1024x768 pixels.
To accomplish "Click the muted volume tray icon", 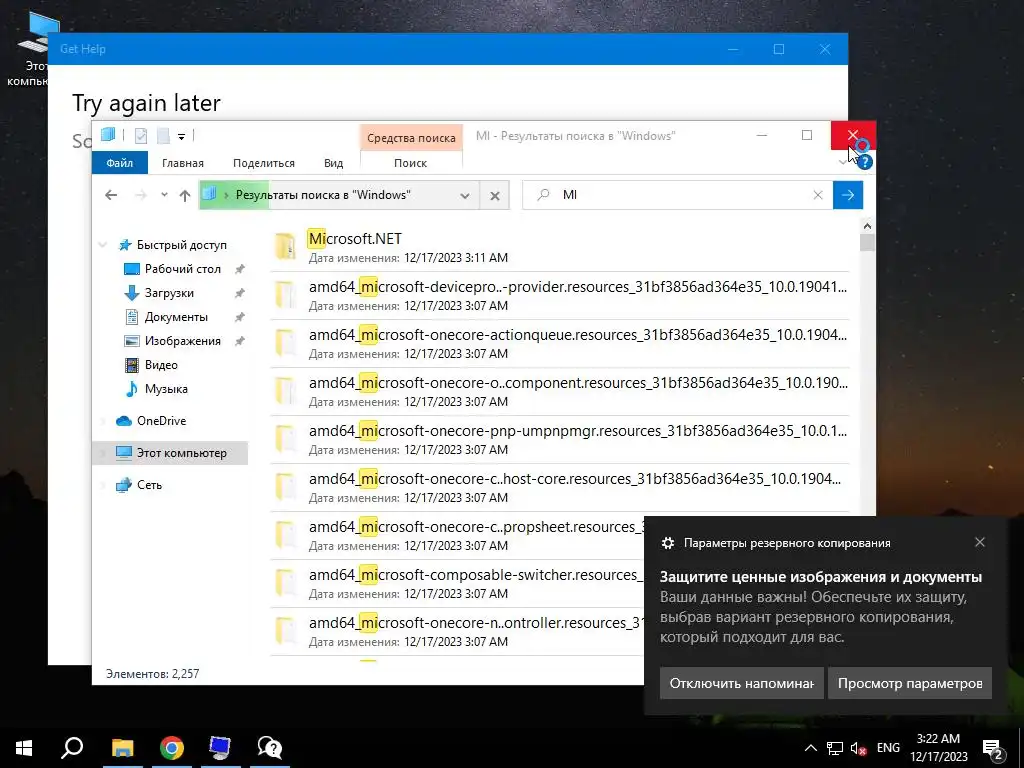I will click(859, 748).
